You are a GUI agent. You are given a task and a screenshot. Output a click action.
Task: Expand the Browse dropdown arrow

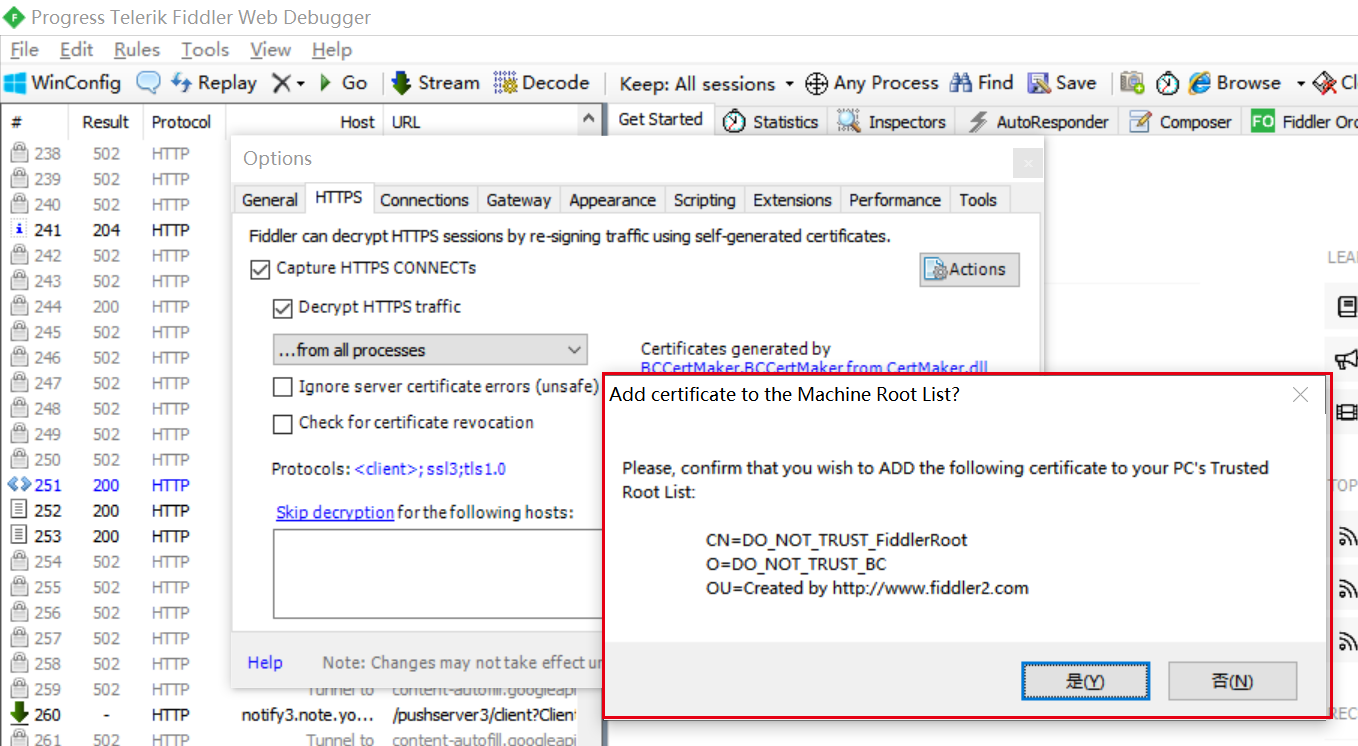pos(1300,84)
